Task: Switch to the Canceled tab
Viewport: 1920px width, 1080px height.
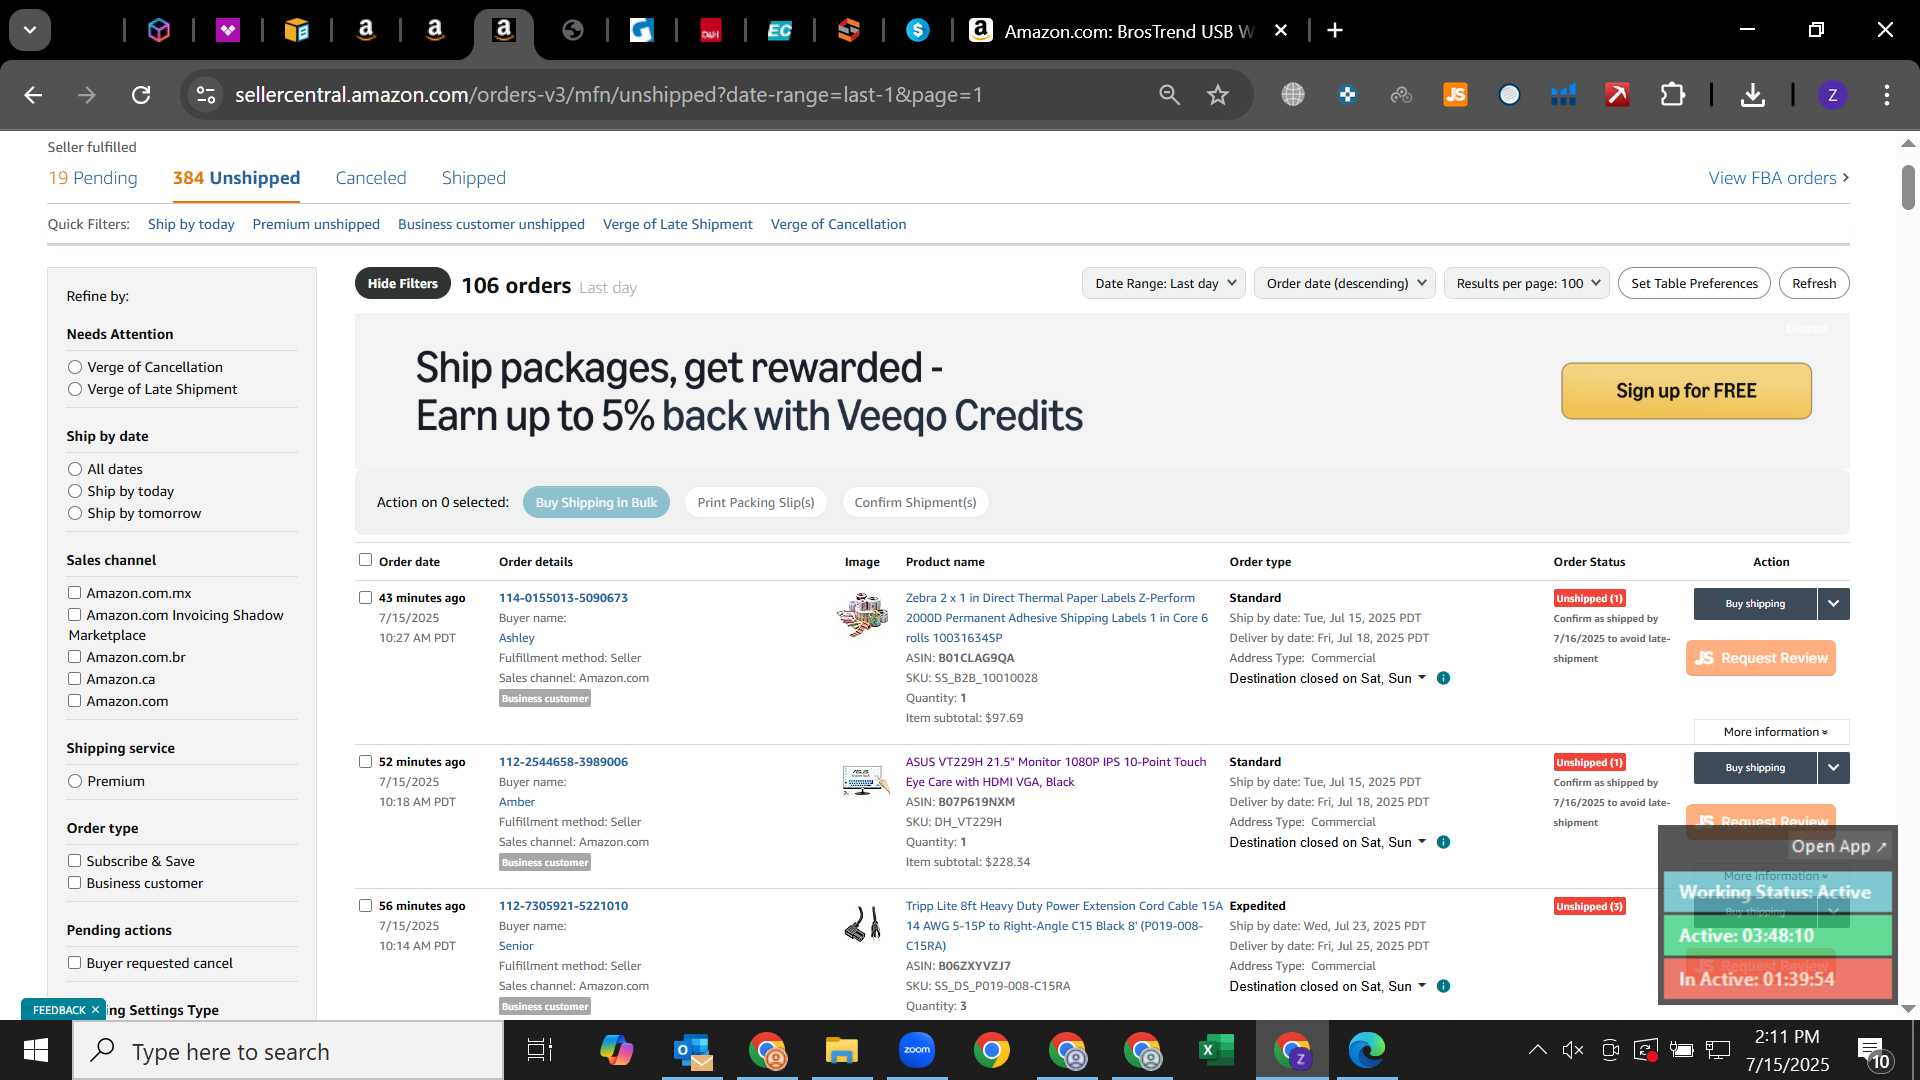Action: tap(371, 178)
